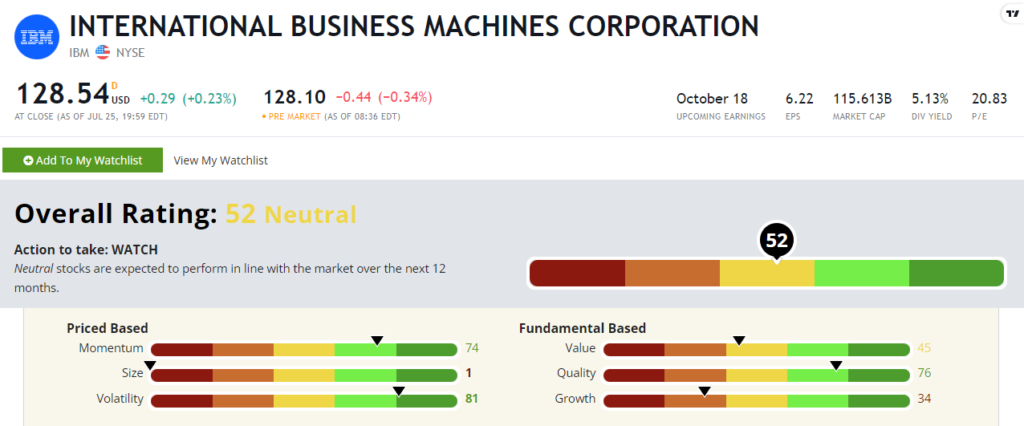The height and width of the screenshot is (426, 1024).
Task: Click the Quality label
Action: pos(576,374)
